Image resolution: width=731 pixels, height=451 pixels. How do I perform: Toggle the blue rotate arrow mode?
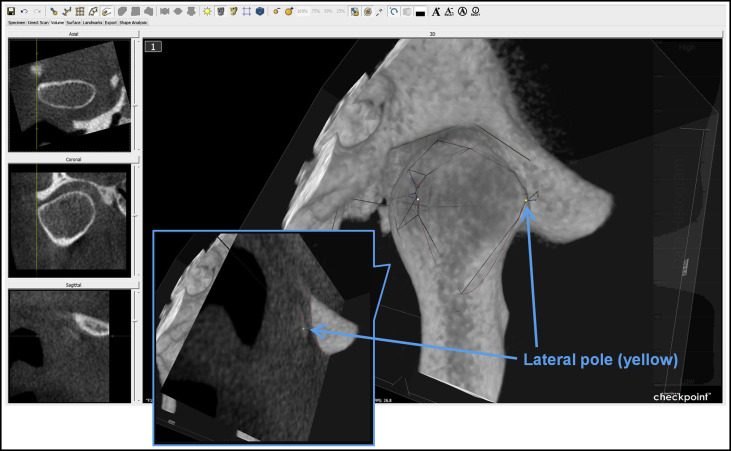(393, 11)
